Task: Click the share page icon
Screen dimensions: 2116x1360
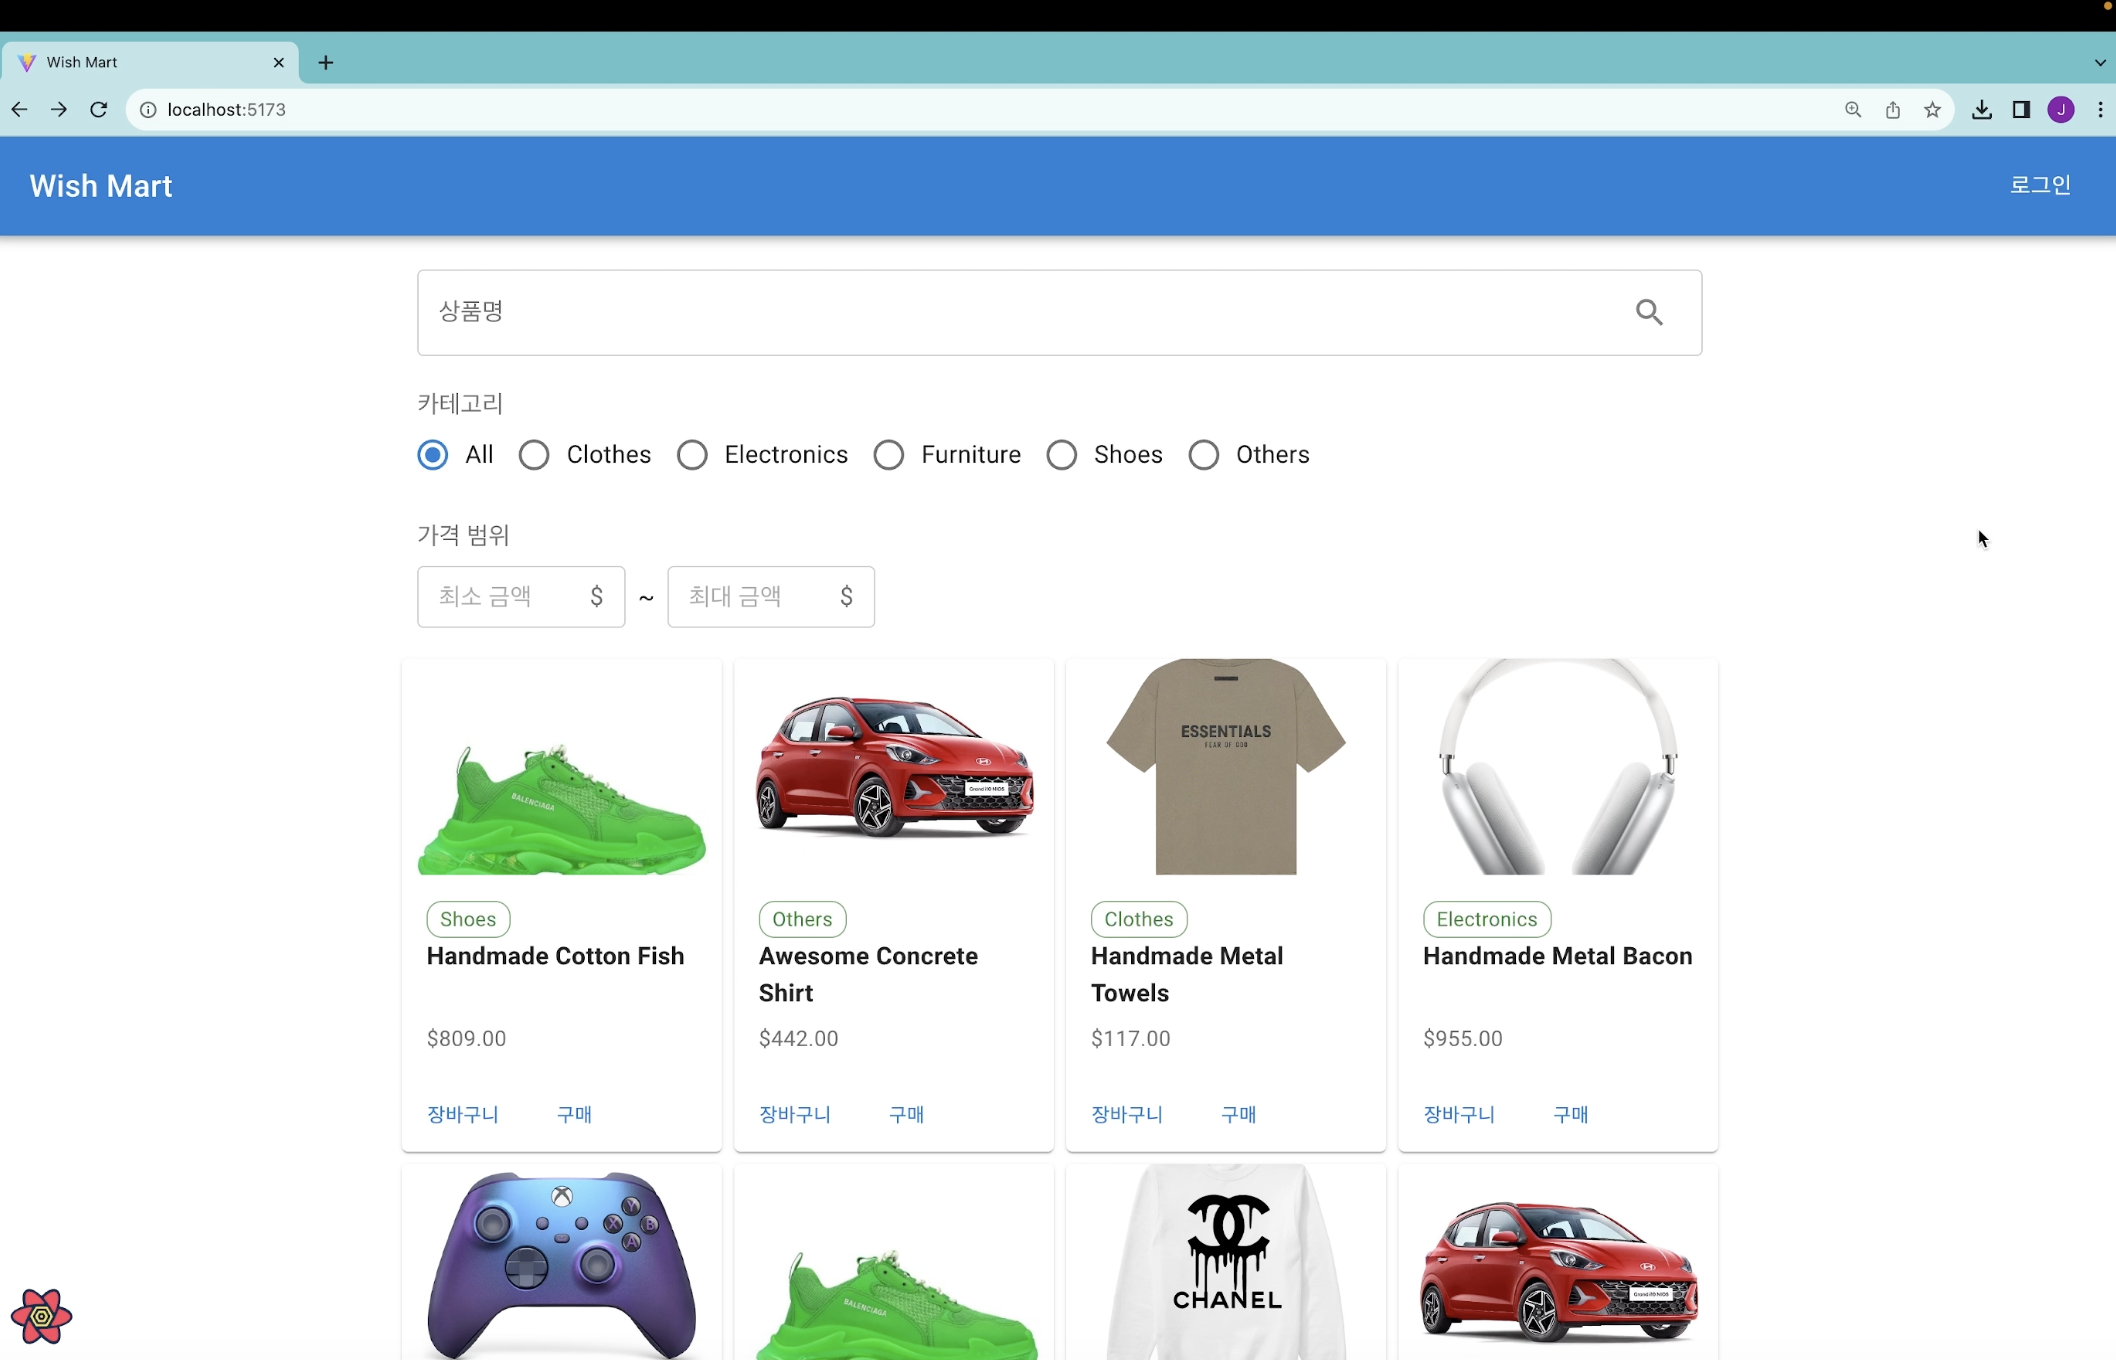Action: coord(1893,110)
